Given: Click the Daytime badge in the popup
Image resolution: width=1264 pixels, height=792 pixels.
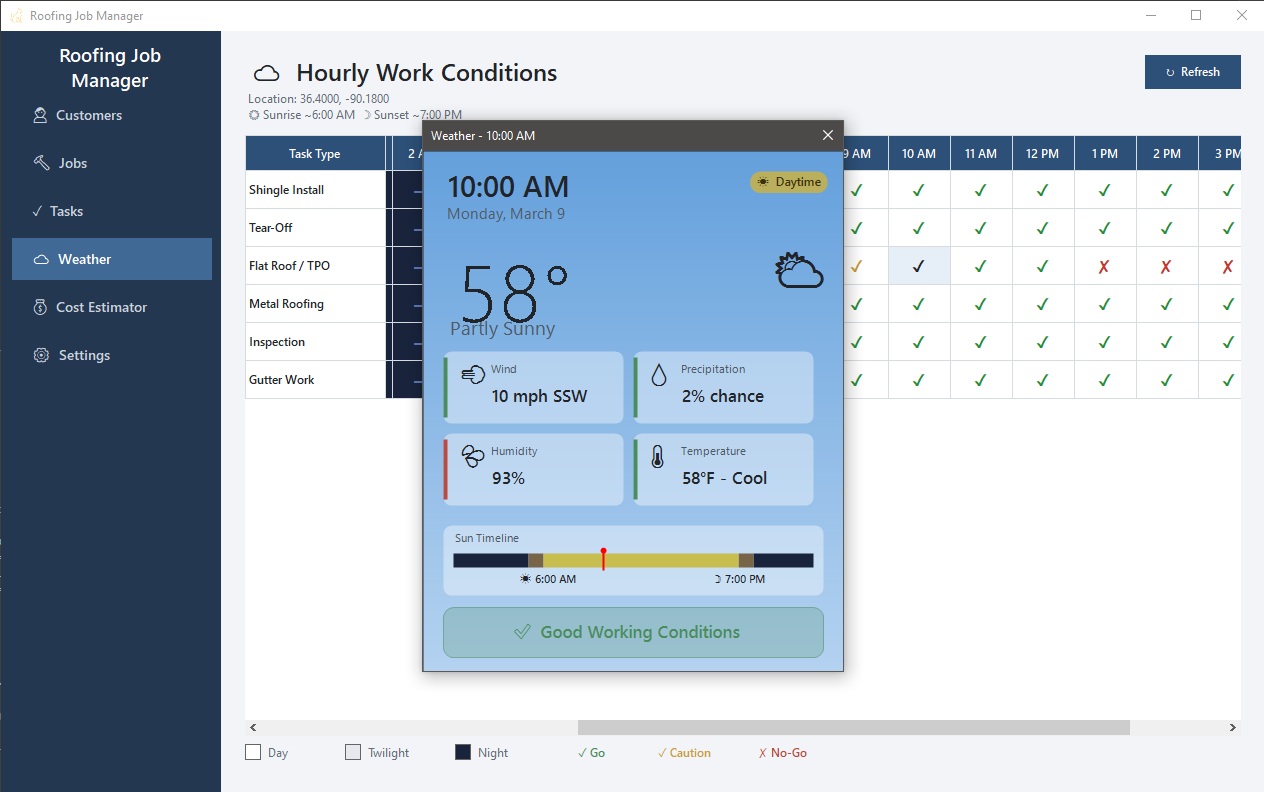Looking at the screenshot, I should tap(789, 182).
